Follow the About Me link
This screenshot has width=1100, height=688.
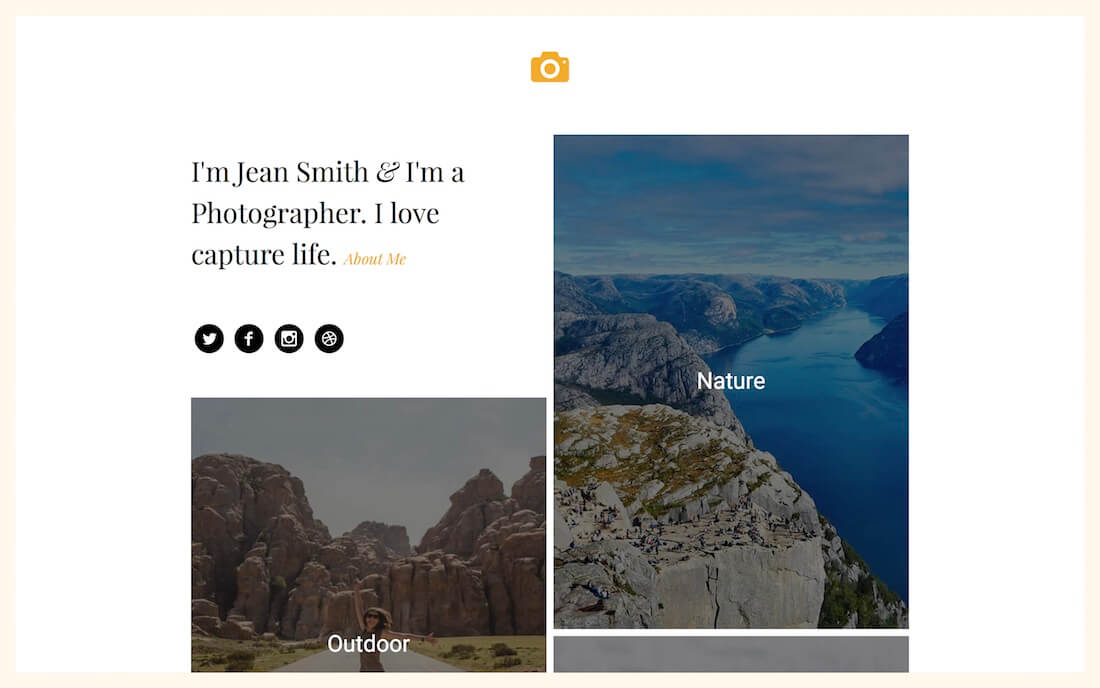[375, 259]
